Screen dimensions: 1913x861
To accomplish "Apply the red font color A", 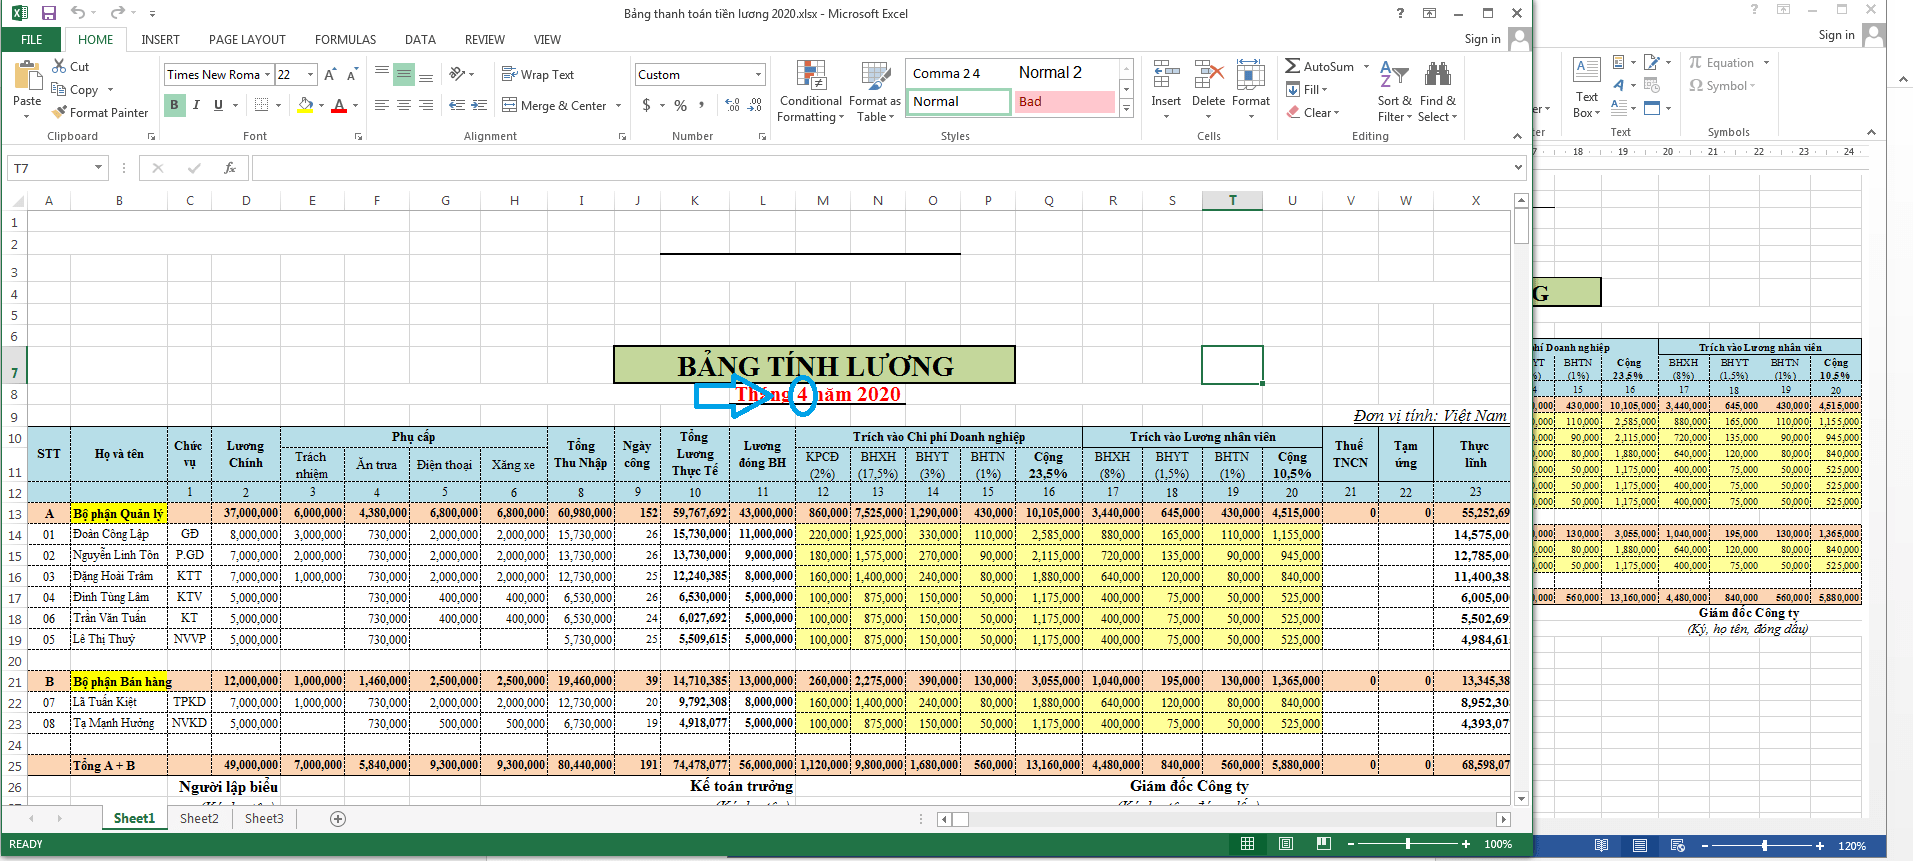I will tap(339, 104).
